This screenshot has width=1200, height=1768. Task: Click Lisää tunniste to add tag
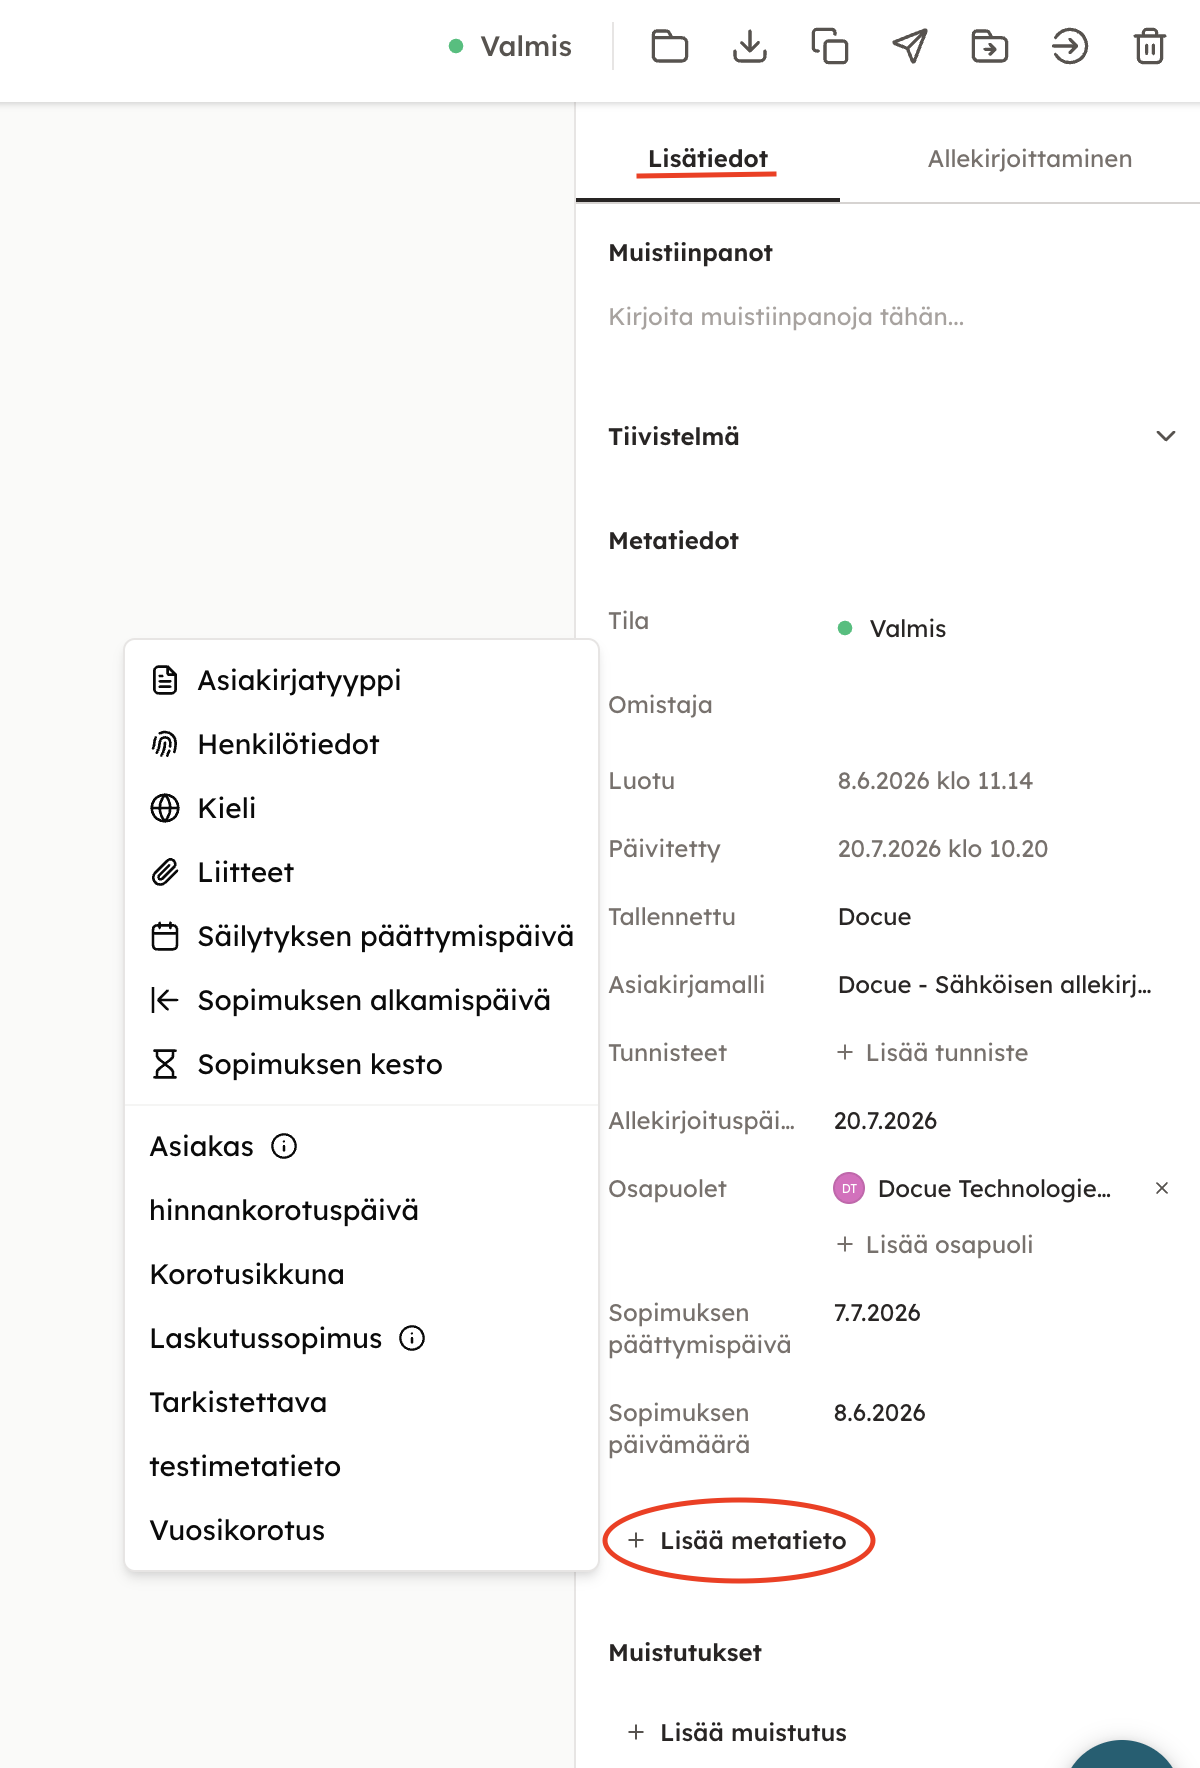pyautogui.click(x=932, y=1053)
